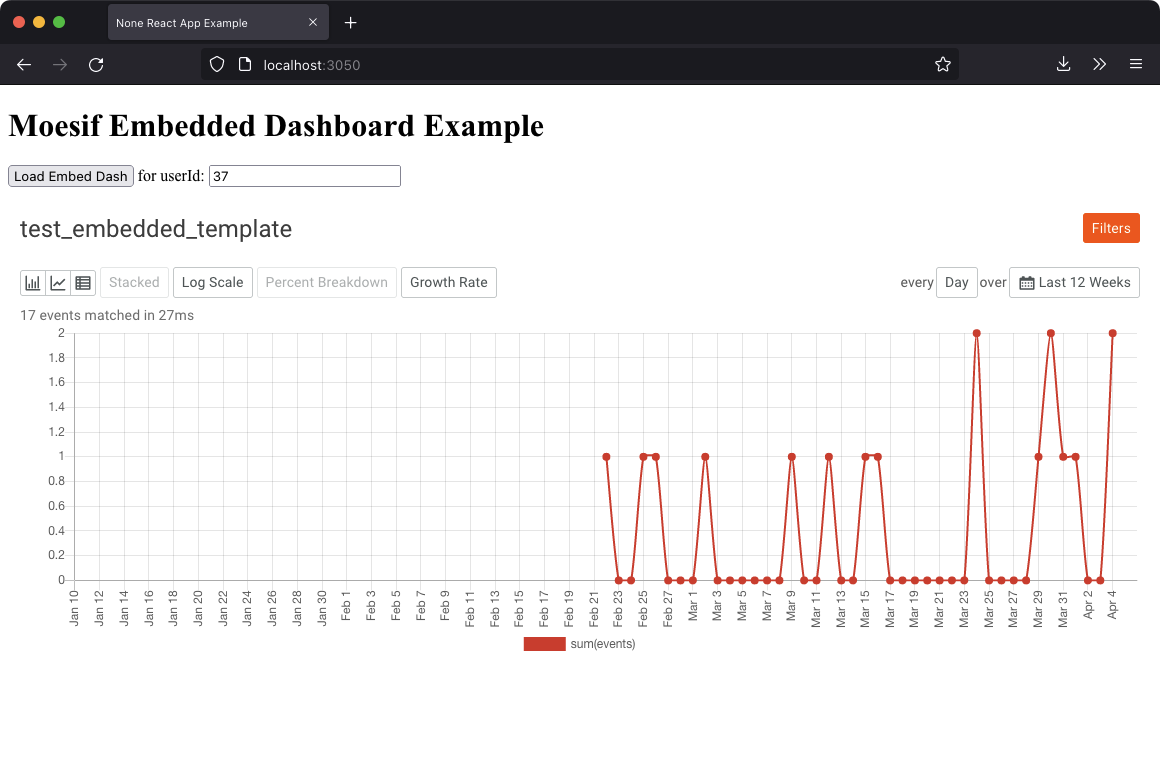
Task: Click the red sum(events) legend swatch
Action: coord(544,643)
